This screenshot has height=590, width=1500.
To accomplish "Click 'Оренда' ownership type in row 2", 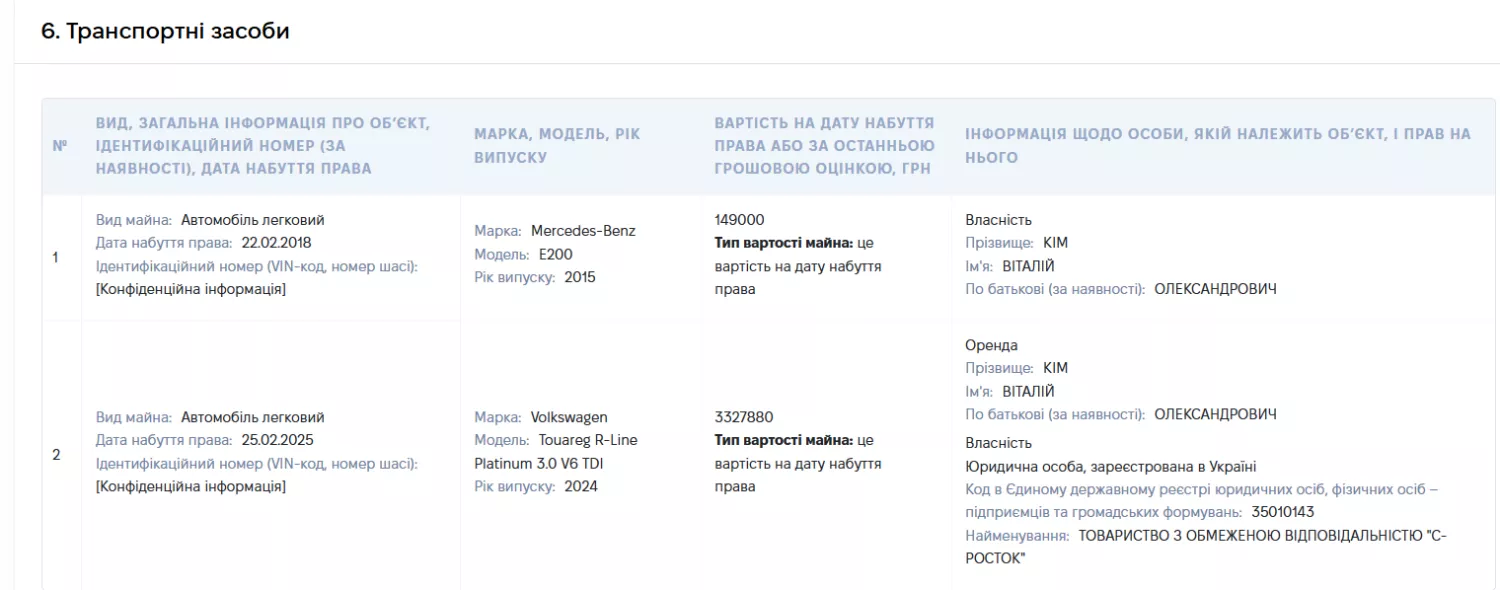I will [991, 345].
